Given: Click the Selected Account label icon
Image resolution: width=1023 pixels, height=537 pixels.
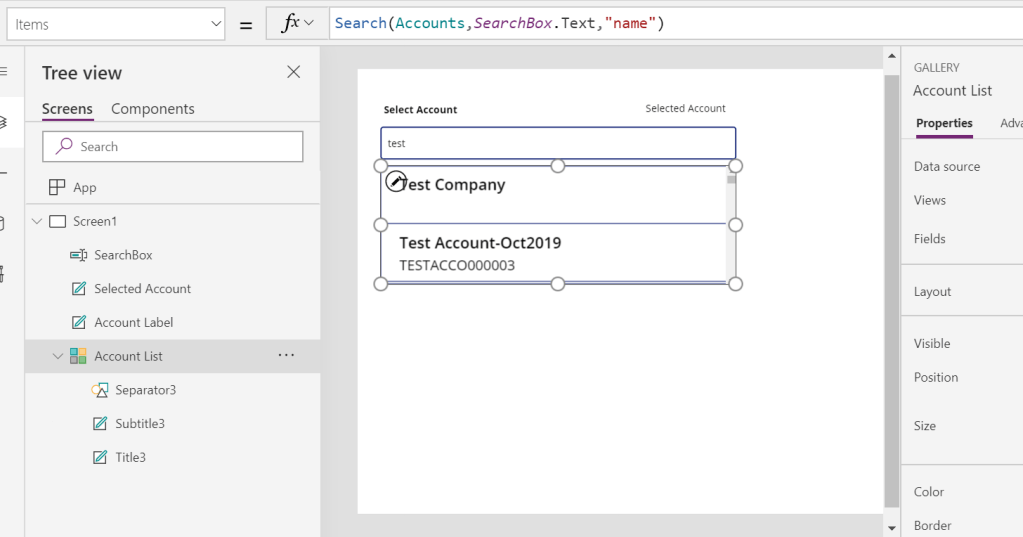Looking at the screenshot, I should coord(79,289).
